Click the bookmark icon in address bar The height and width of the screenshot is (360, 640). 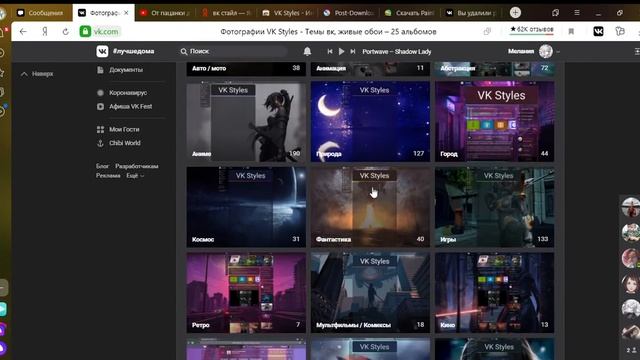tap(571, 31)
